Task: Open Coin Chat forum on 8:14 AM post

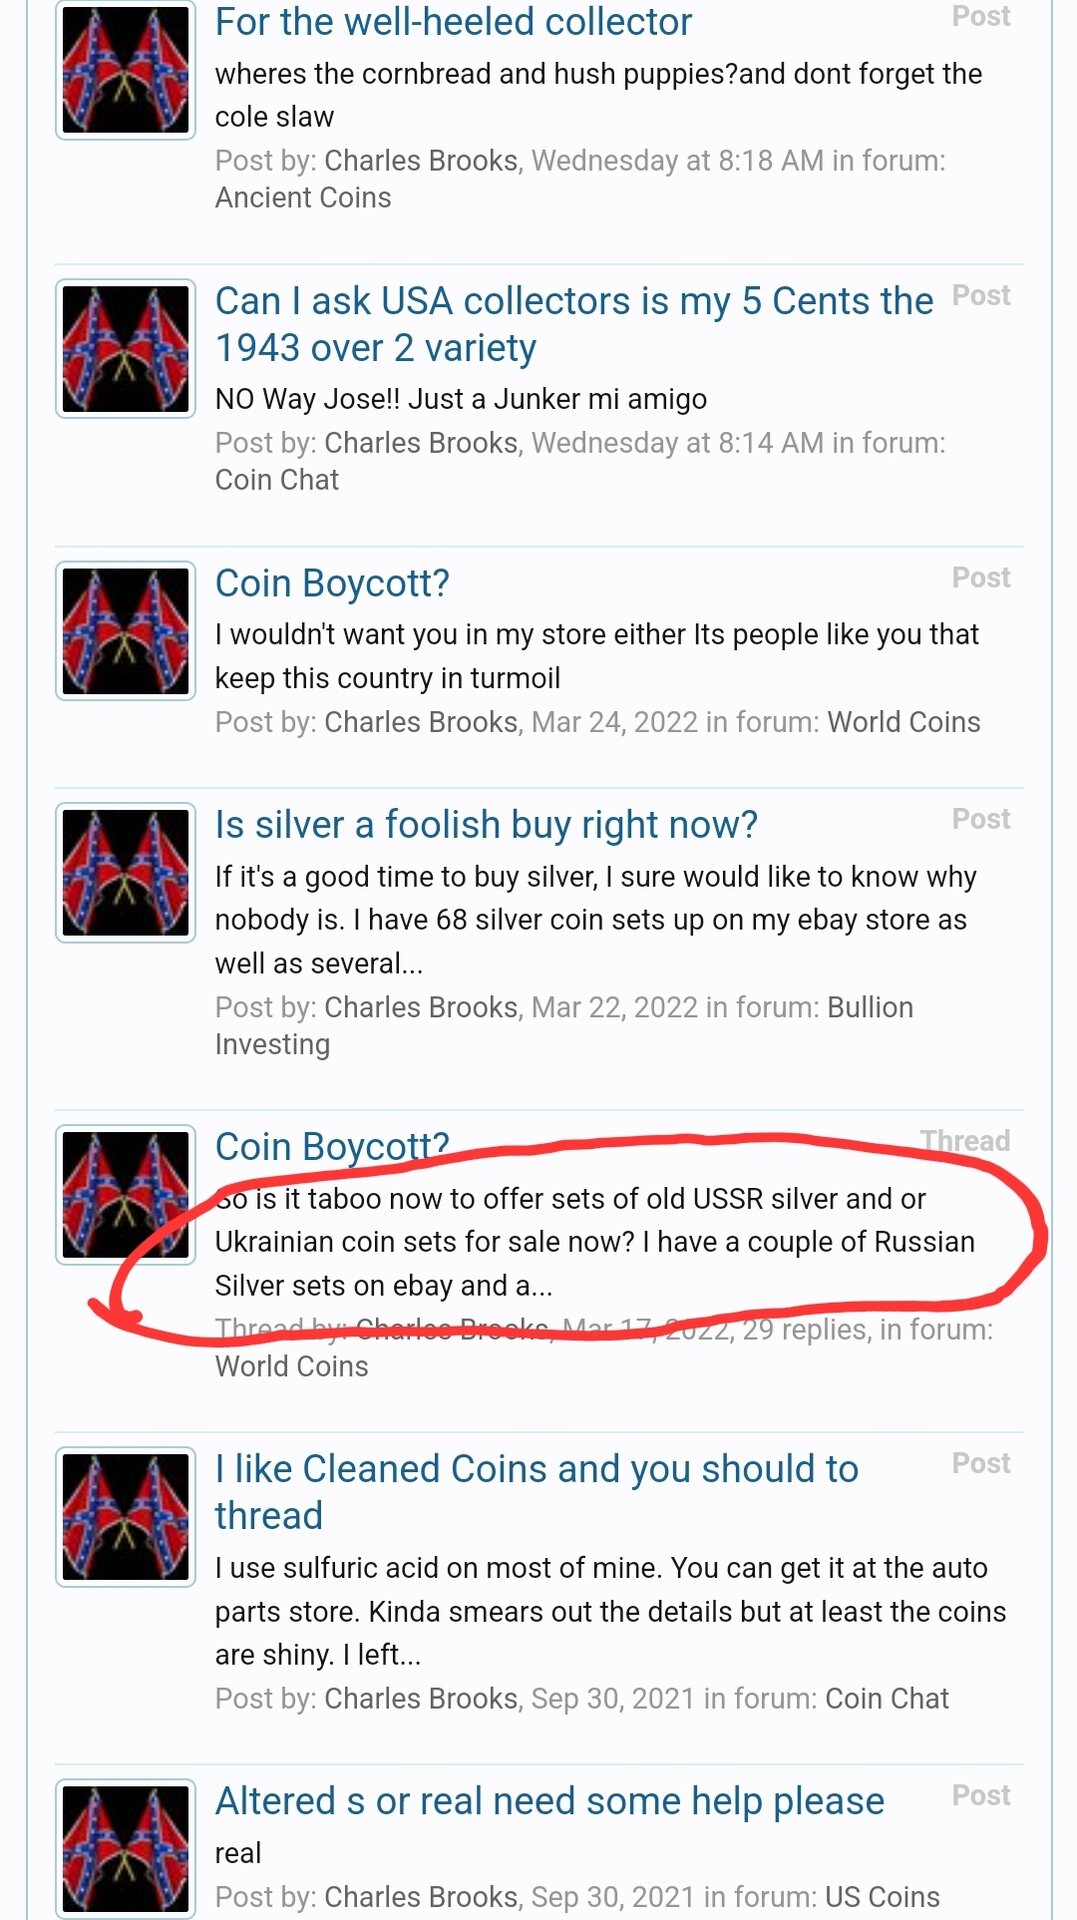Action: pos(277,480)
